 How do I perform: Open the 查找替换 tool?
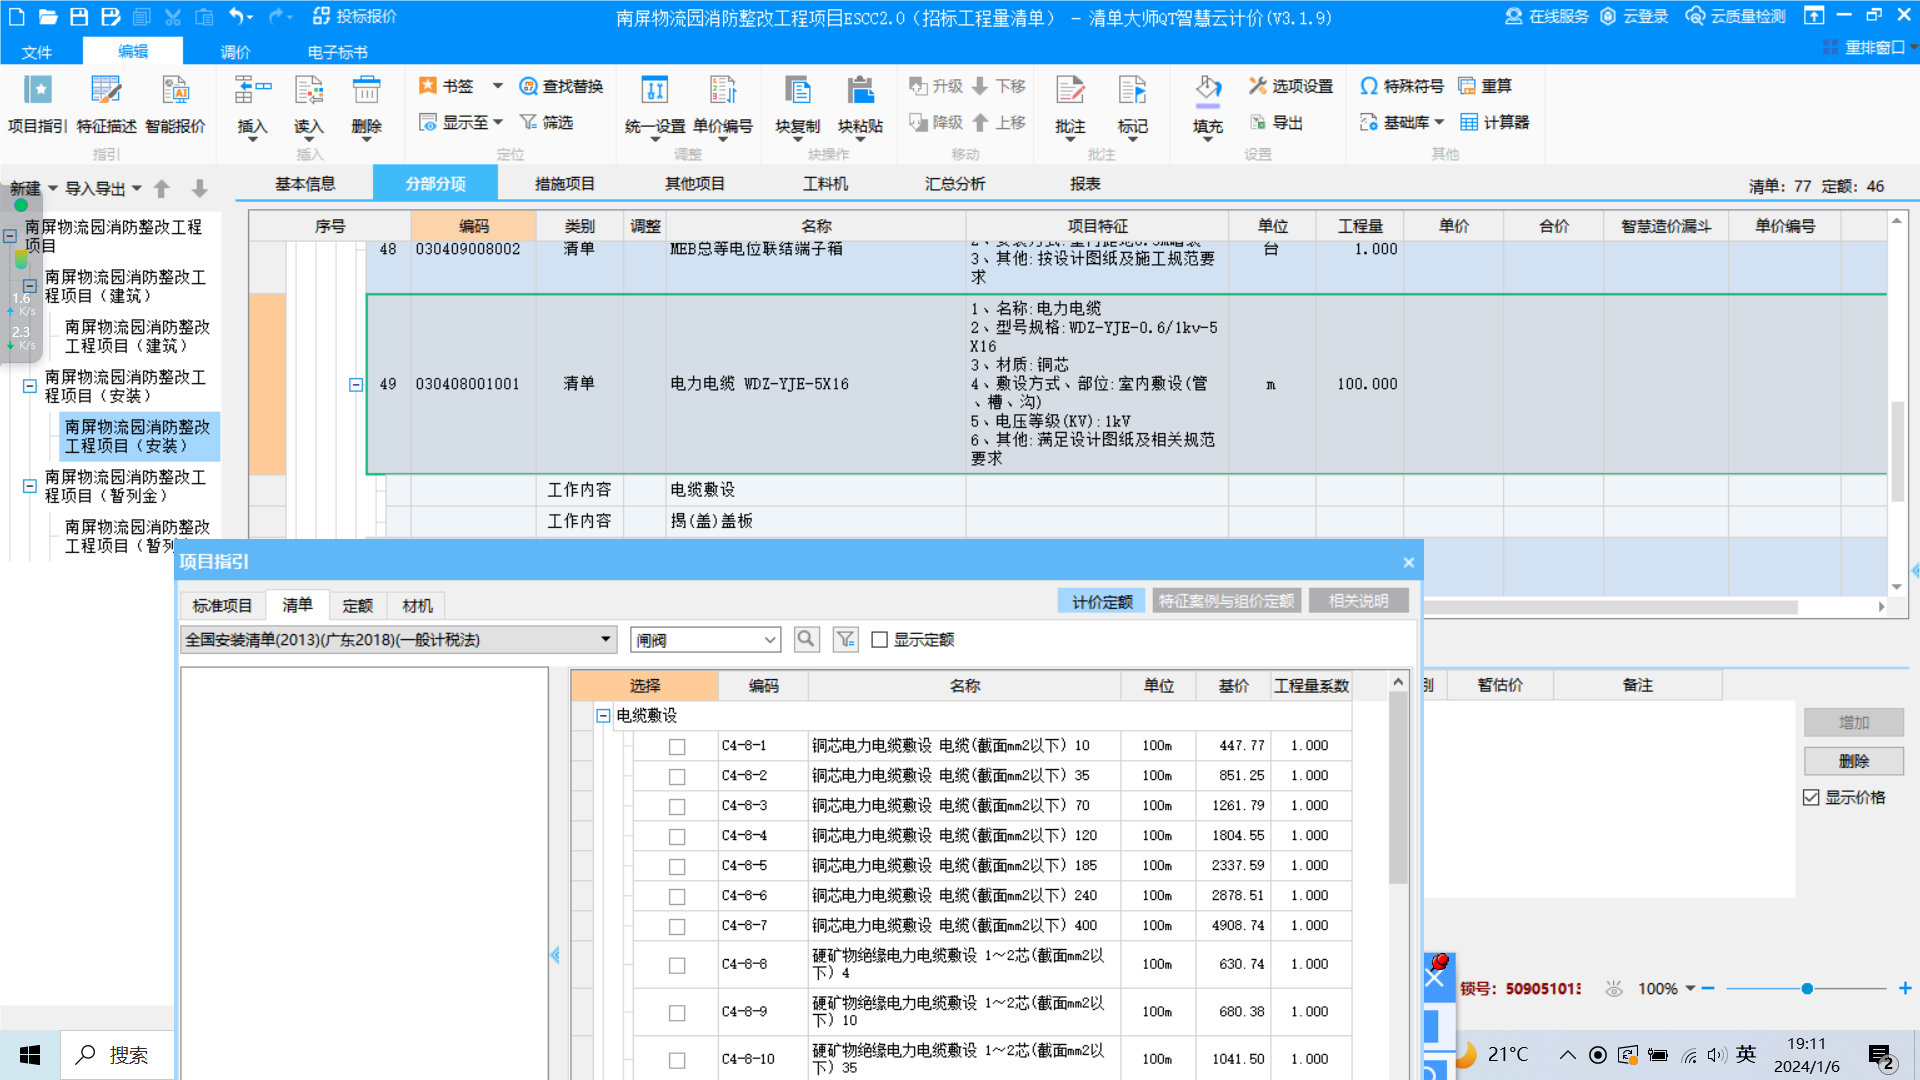pos(561,86)
